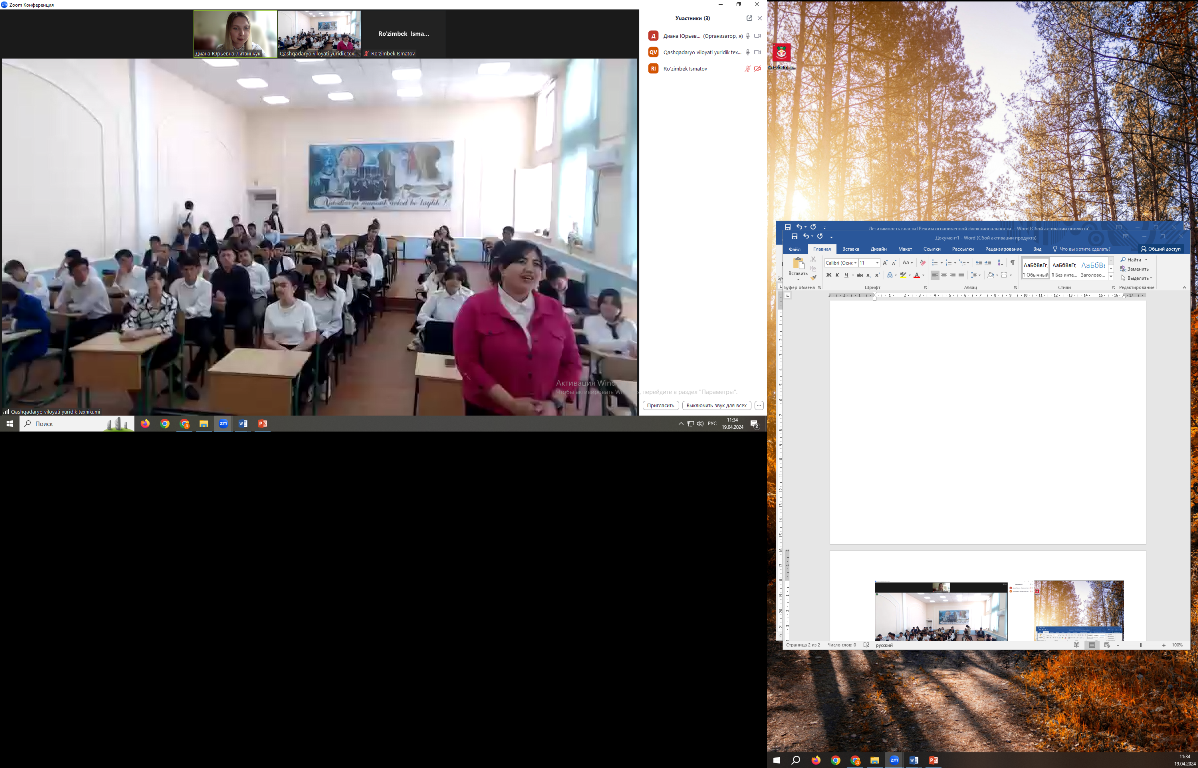Apply text effects in Word's font group

point(892,275)
